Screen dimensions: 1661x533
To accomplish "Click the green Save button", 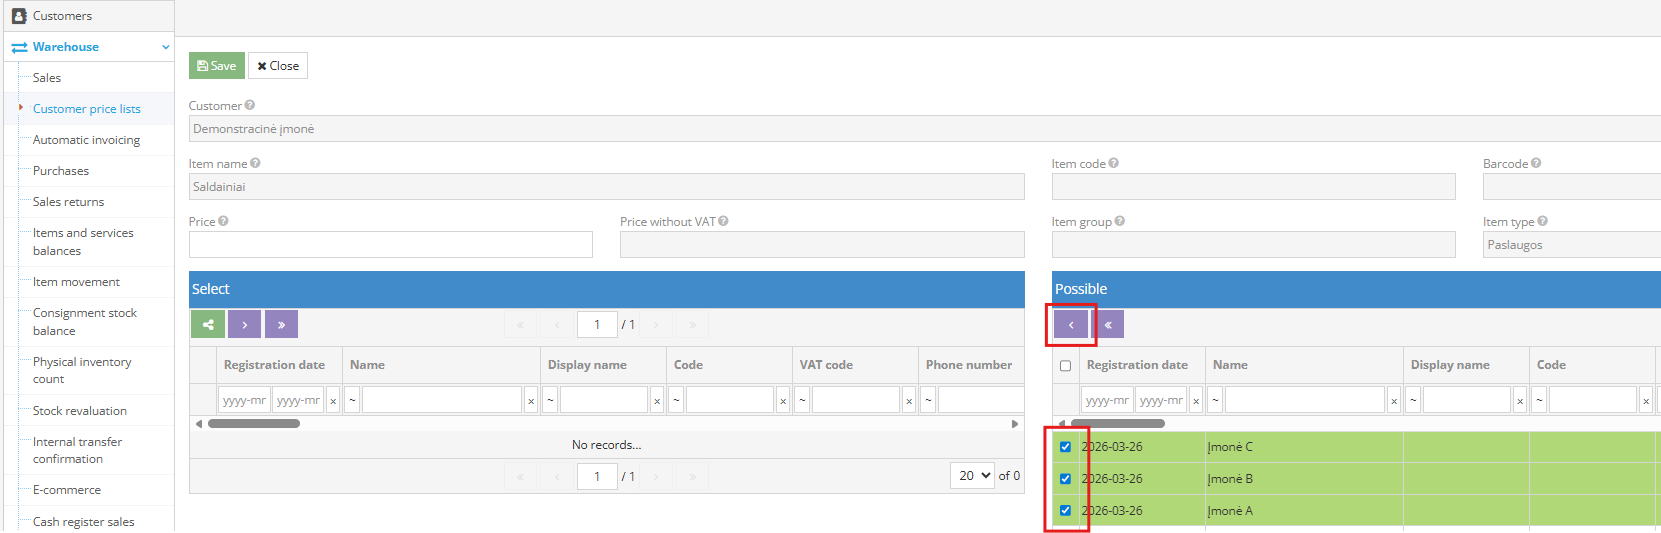I will [217, 66].
